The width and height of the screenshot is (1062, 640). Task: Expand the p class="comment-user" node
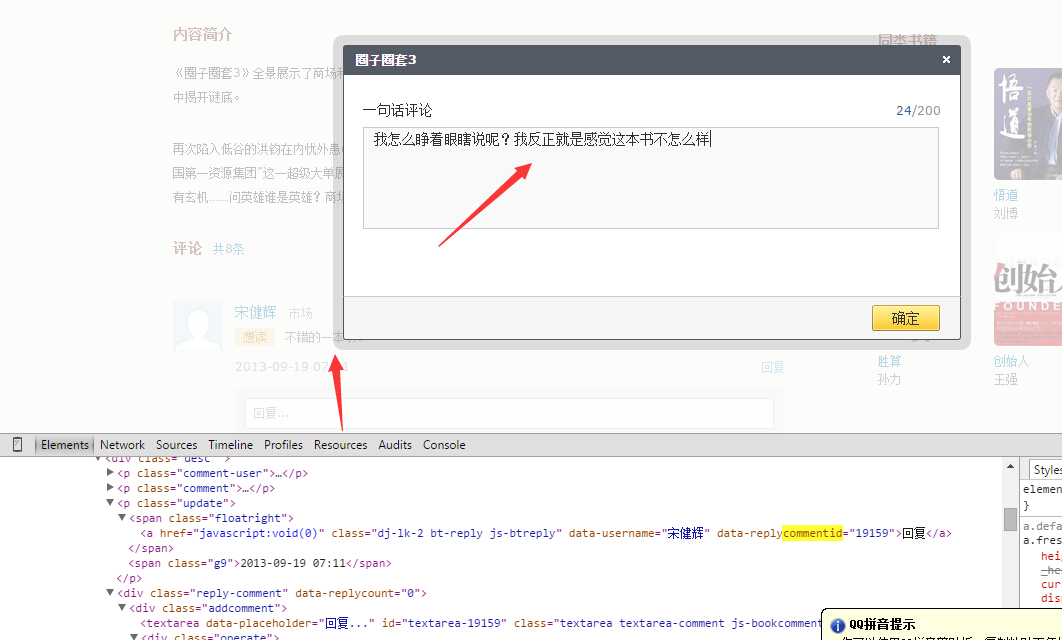pyautogui.click(x=110, y=473)
